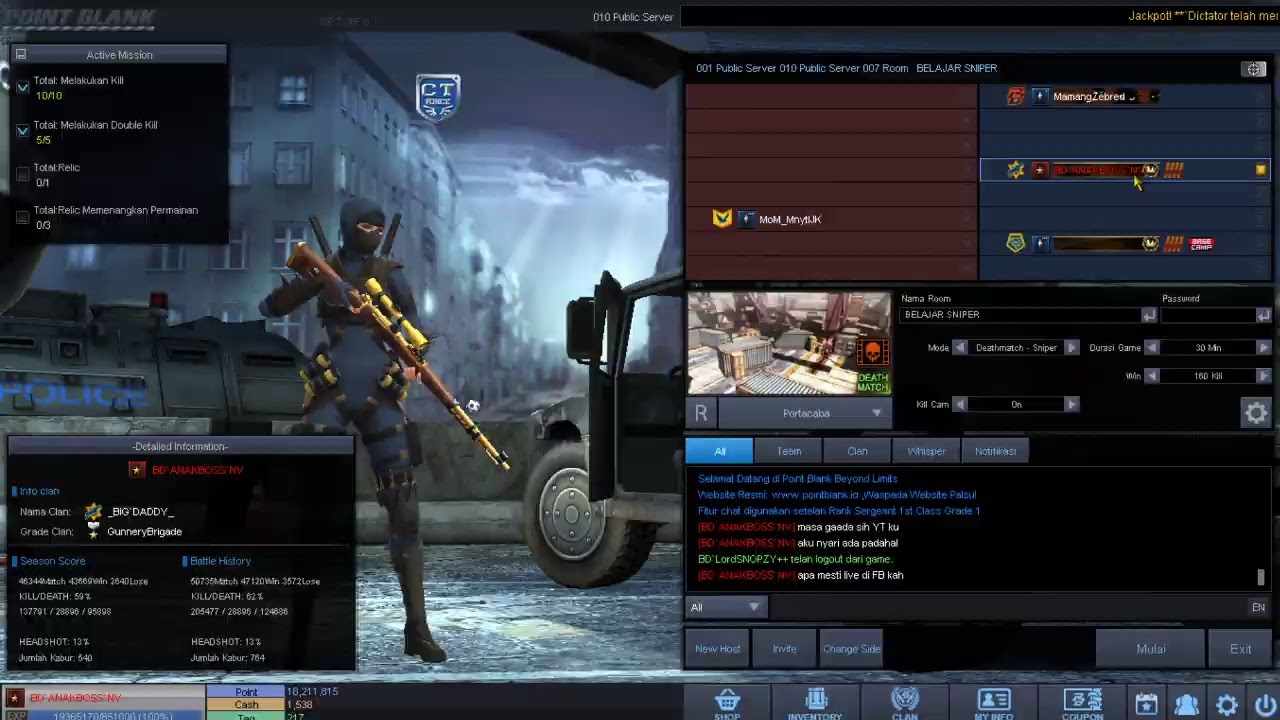The height and width of the screenshot is (720, 1280).
Task: Click the GunneryBrigade grade icon
Action: click(x=94, y=531)
